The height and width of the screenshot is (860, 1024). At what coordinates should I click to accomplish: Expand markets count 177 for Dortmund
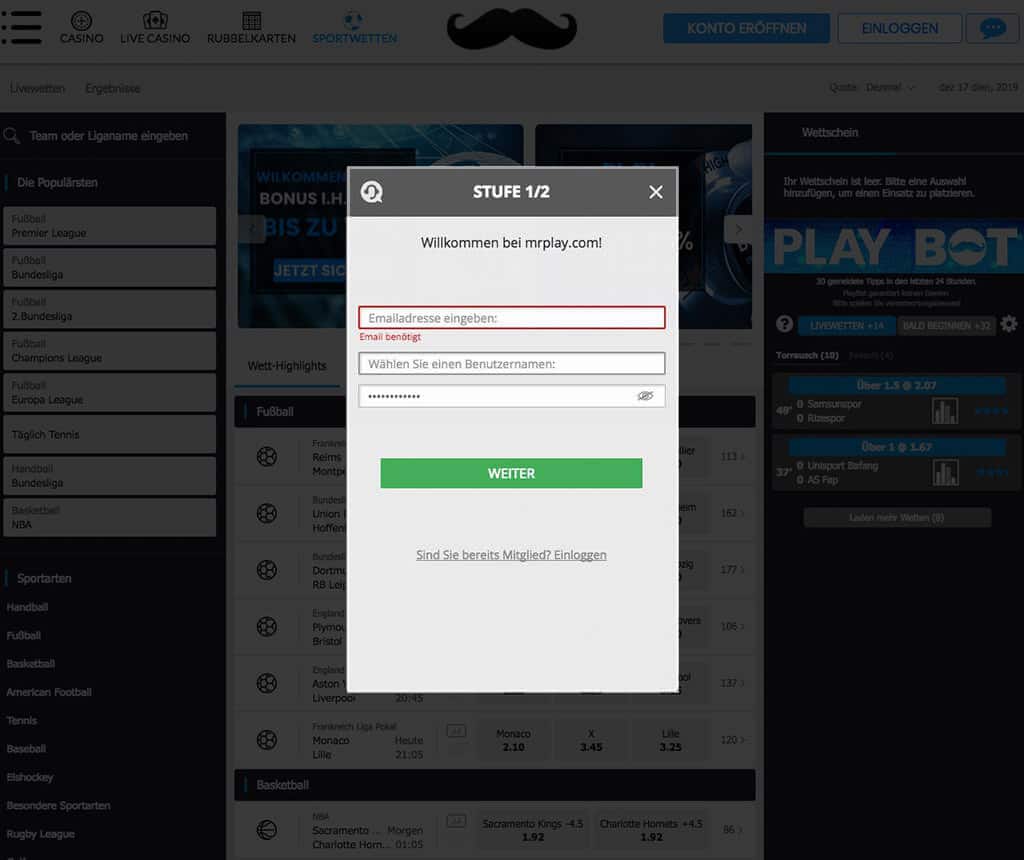coord(732,569)
